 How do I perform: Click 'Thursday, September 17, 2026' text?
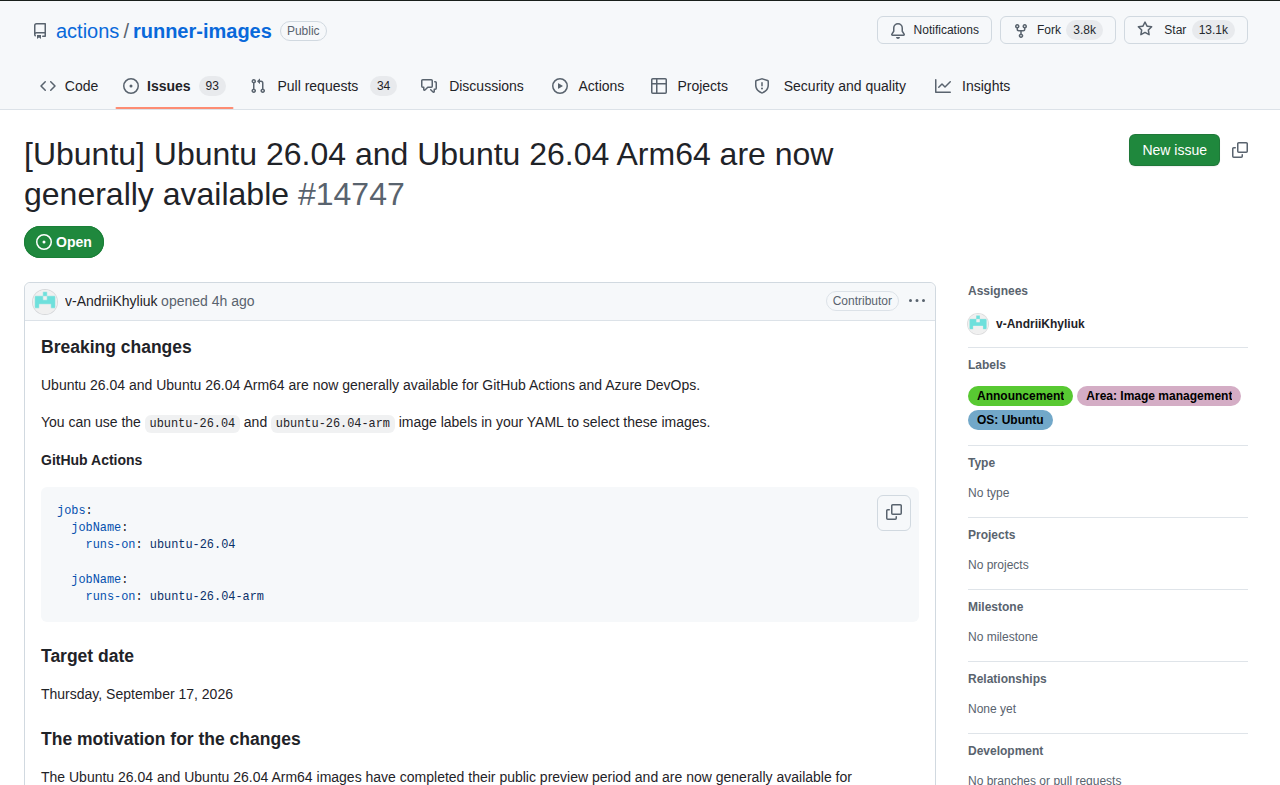coord(137,694)
